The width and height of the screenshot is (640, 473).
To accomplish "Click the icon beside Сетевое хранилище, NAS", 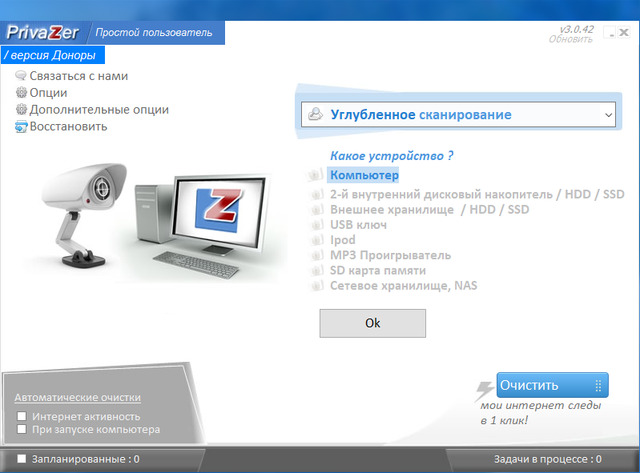I will coord(317,286).
